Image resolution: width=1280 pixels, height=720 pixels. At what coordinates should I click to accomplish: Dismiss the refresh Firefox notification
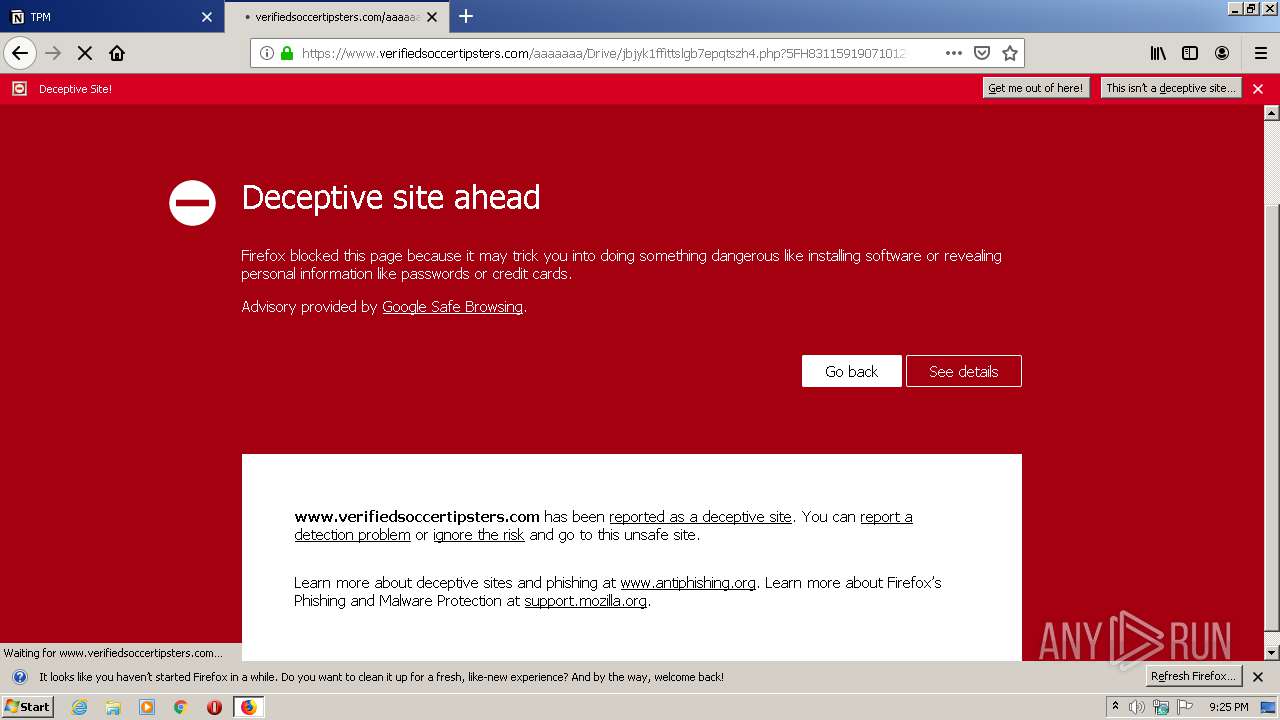click(1258, 677)
